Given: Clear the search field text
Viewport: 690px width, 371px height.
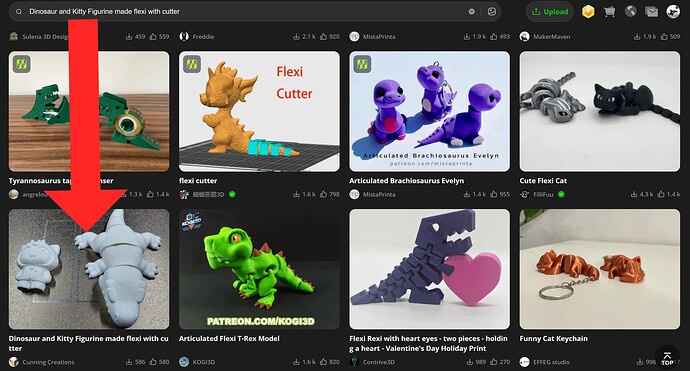Looking at the screenshot, I should click(471, 12).
